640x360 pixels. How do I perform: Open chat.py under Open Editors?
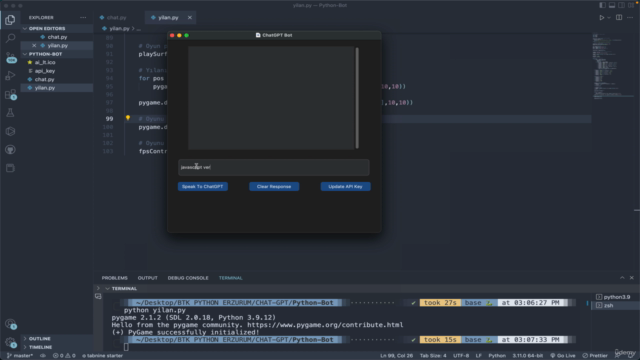[57, 37]
